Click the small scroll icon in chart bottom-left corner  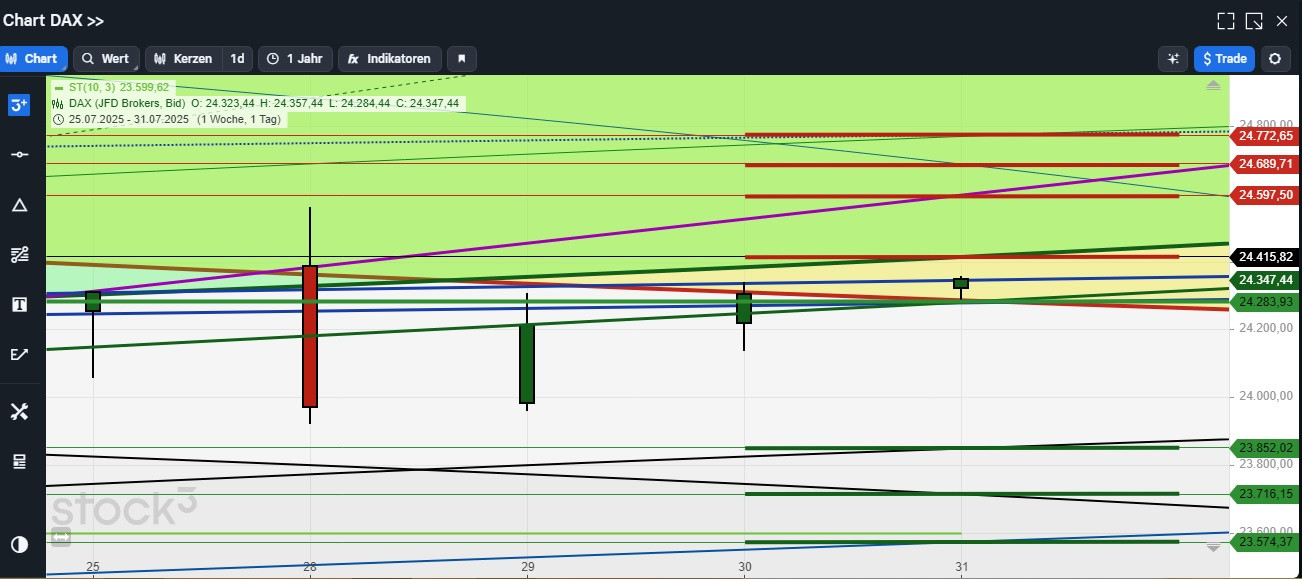pos(61,537)
